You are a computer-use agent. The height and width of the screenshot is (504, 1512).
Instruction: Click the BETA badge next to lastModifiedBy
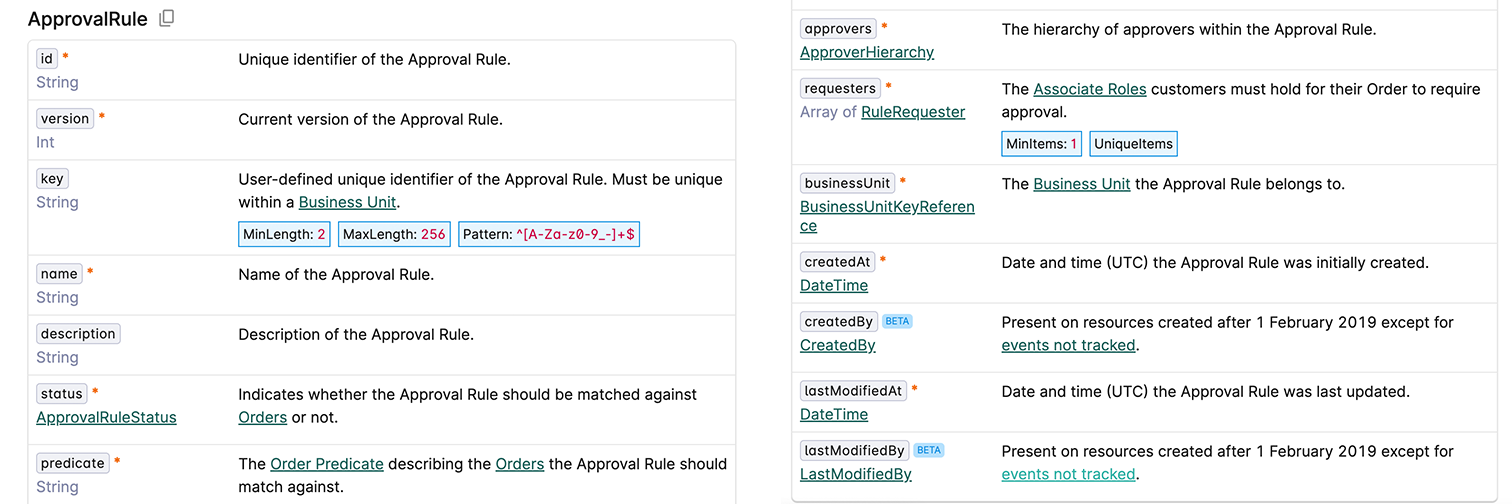929,451
